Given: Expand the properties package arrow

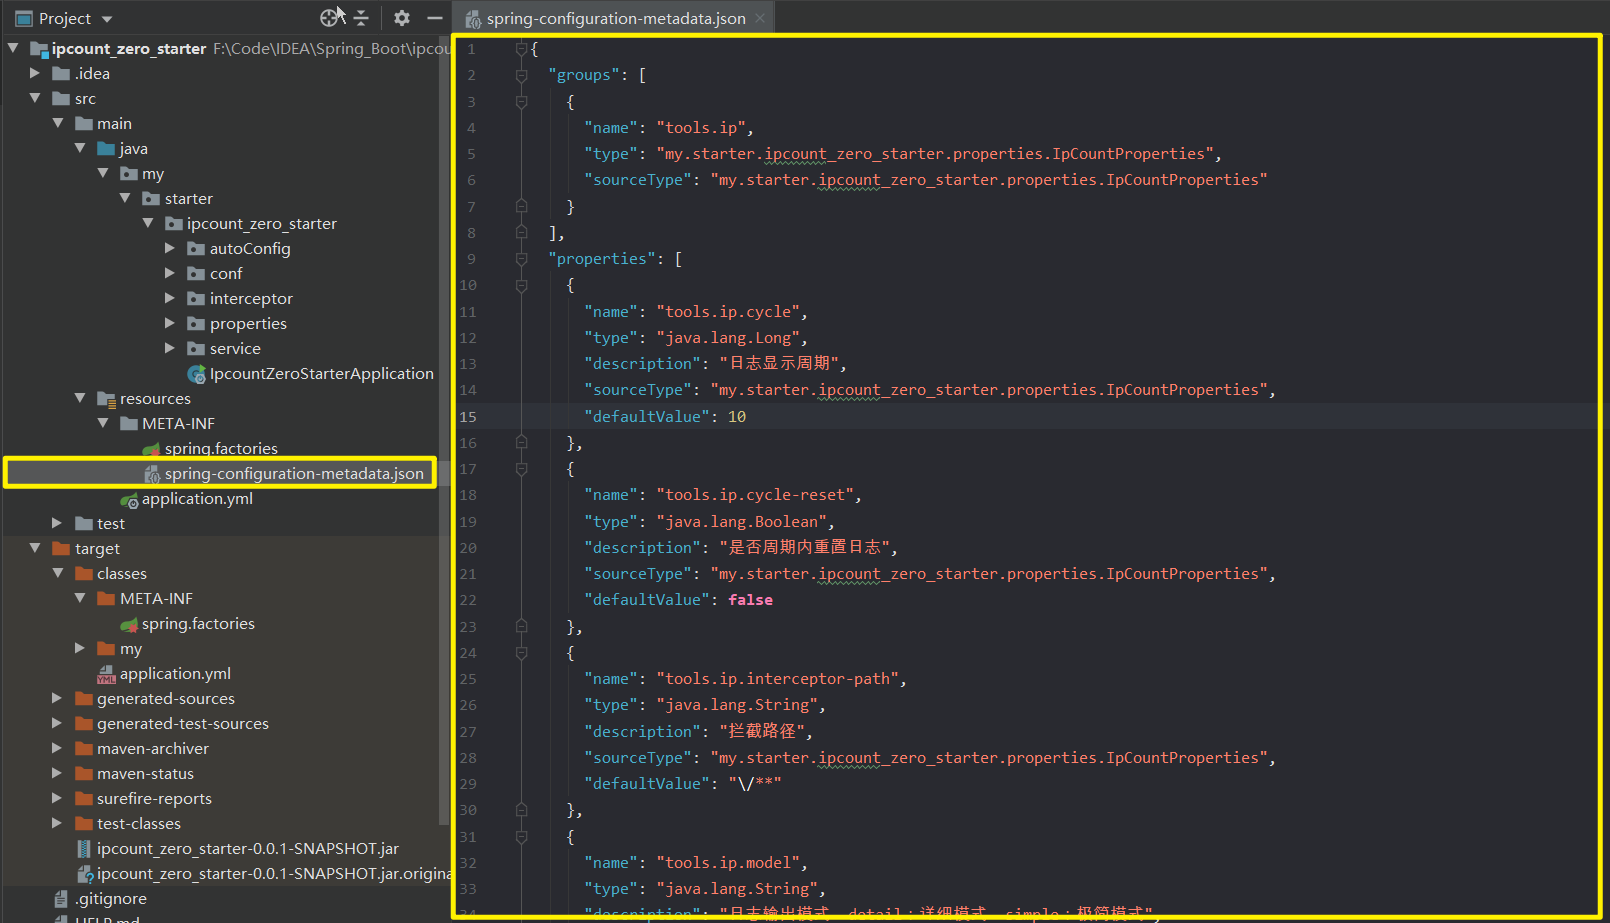Looking at the screenshot, I should tap(170, 323).
